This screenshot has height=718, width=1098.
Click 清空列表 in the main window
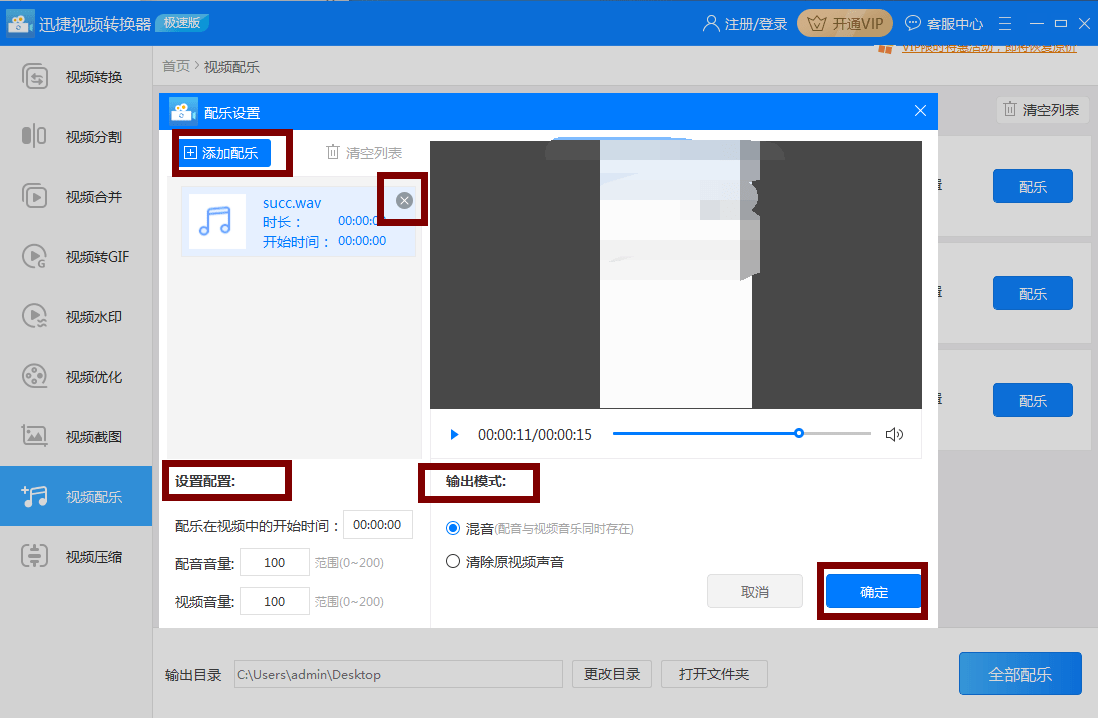pos(1041,109)
